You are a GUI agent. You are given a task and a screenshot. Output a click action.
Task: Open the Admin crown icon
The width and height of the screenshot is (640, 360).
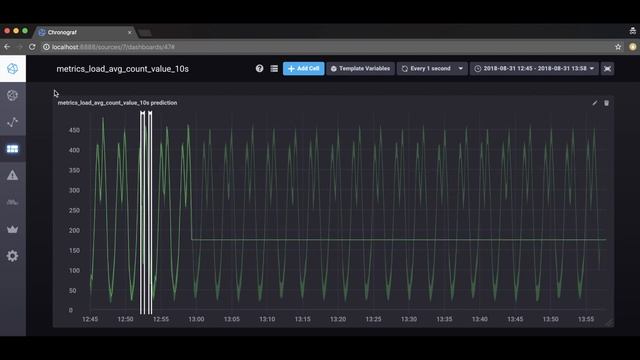point(12,229)
